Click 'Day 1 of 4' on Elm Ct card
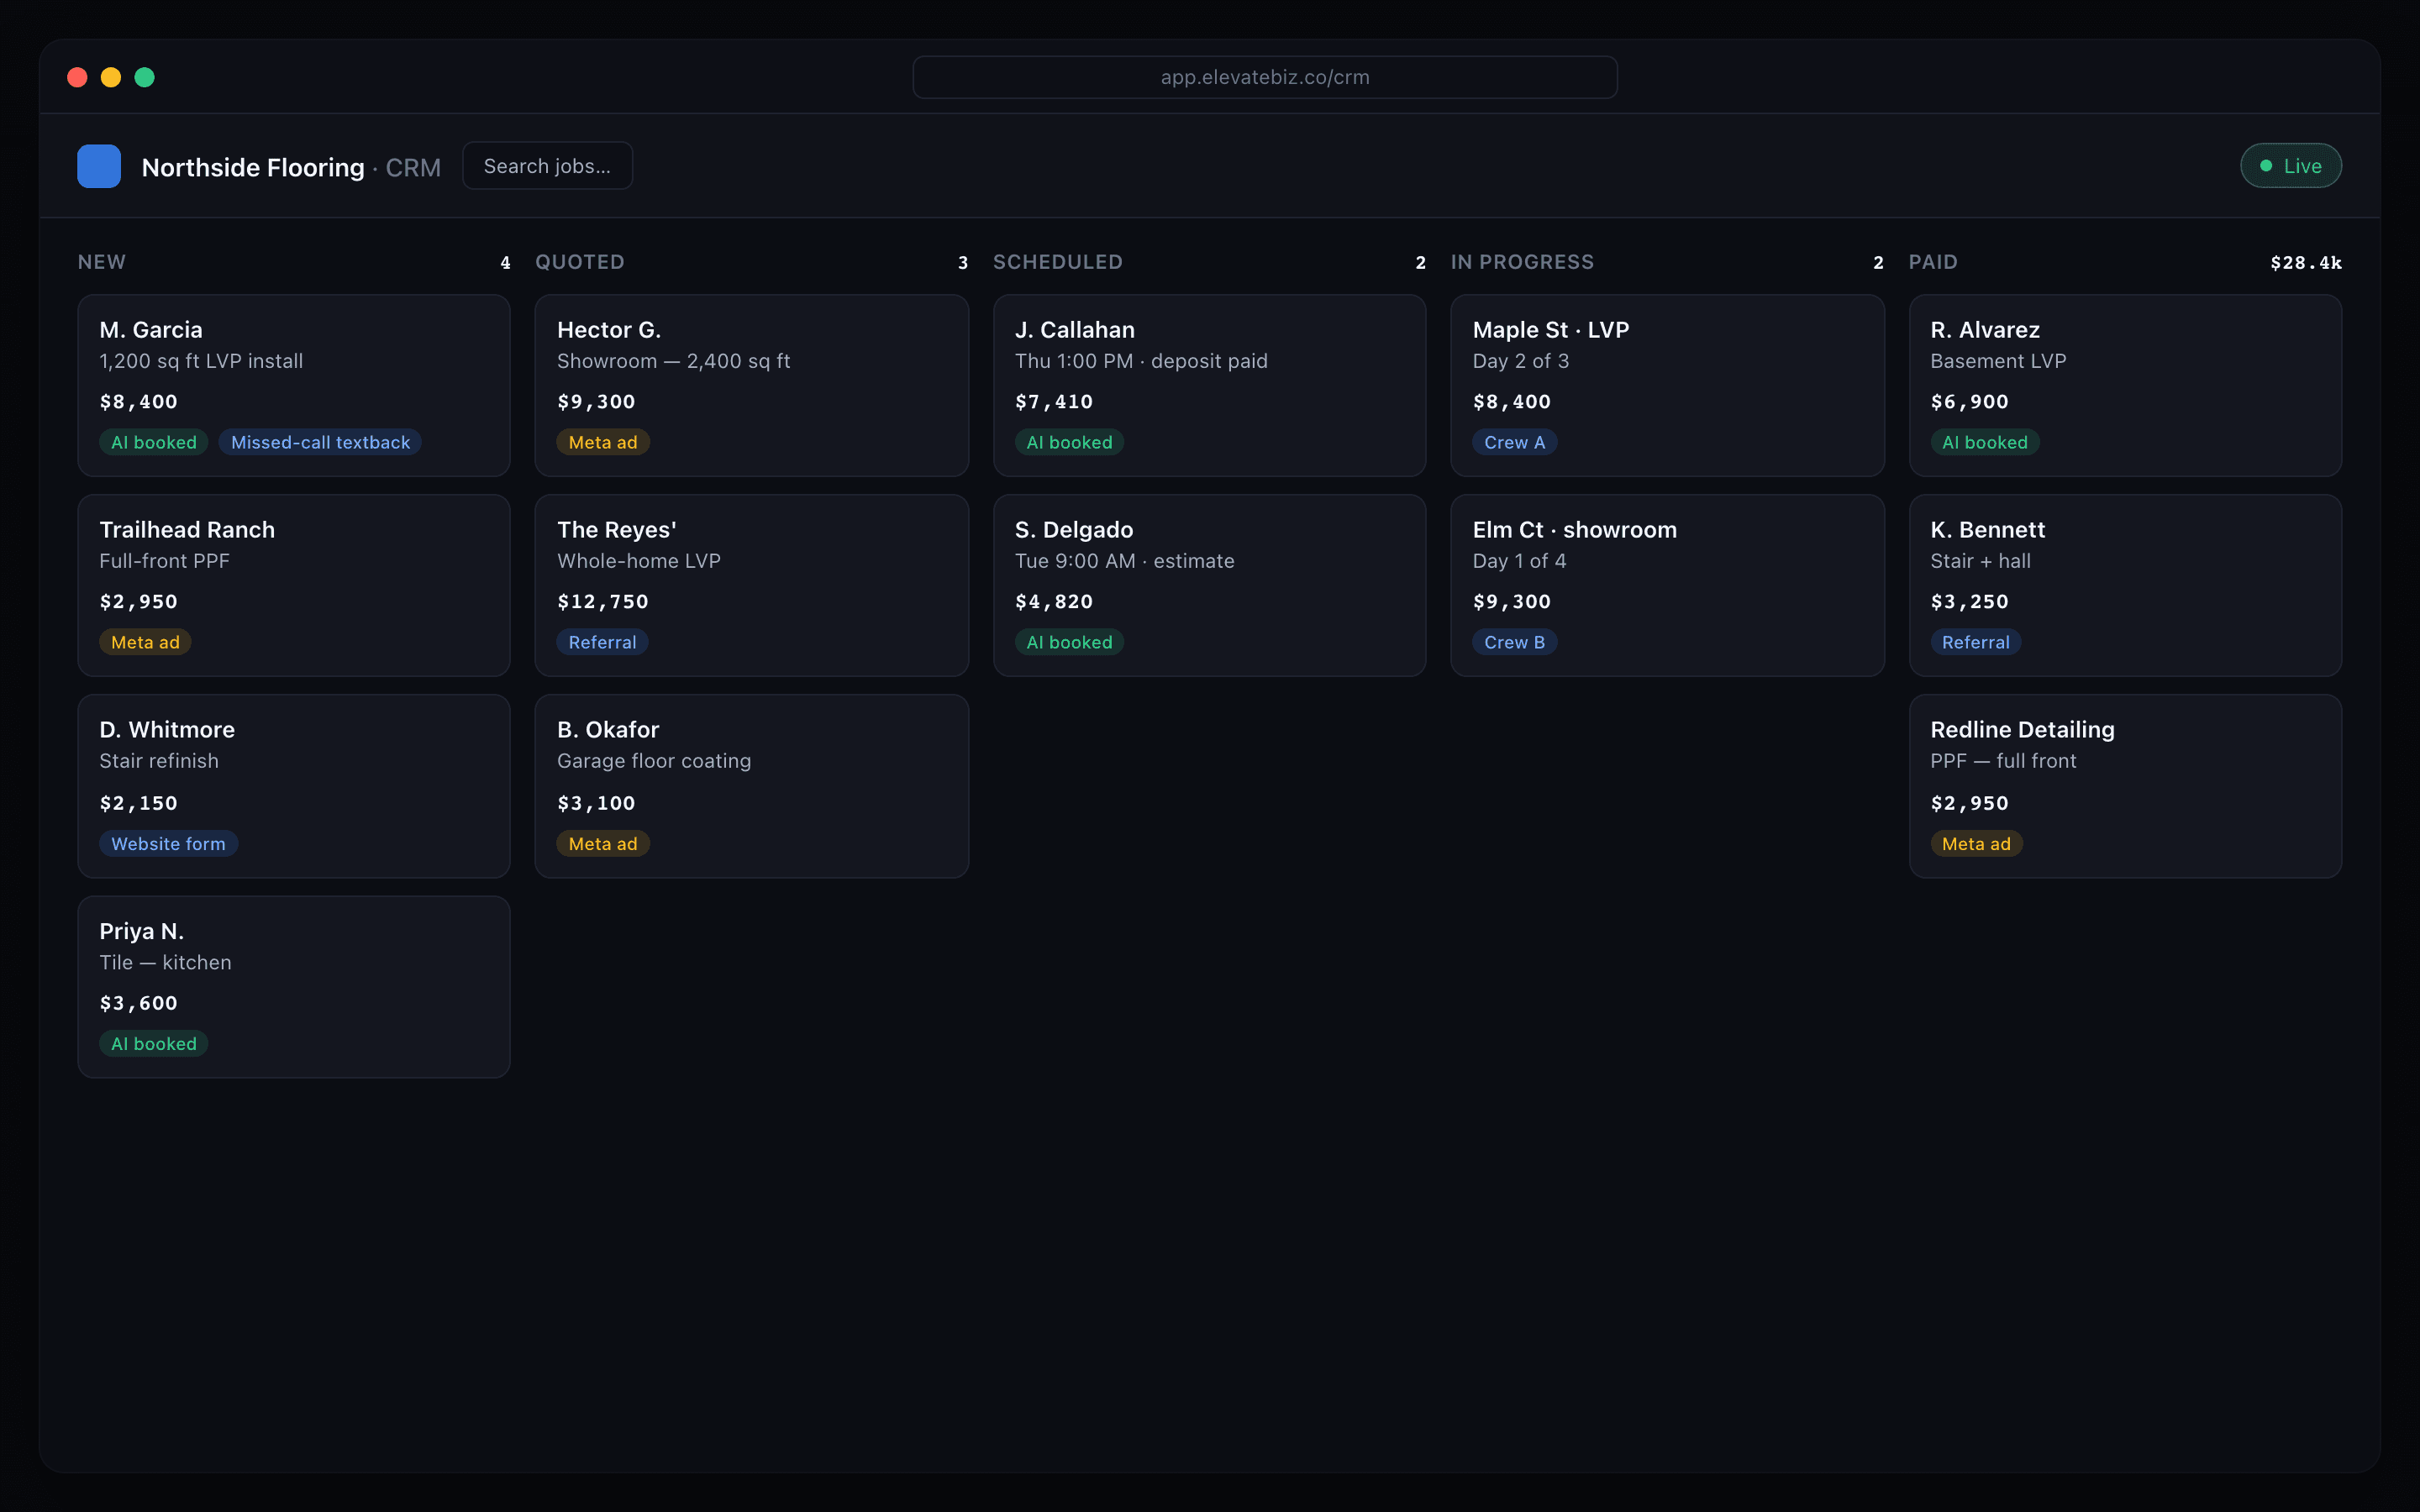Viewport: 2420px width, 1512px height. tap(1520, 561)
